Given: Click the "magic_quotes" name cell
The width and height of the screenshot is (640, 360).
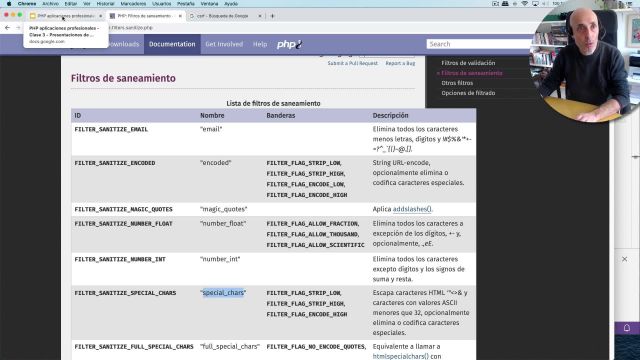Looking at the screenshot, I should [224, 209].
